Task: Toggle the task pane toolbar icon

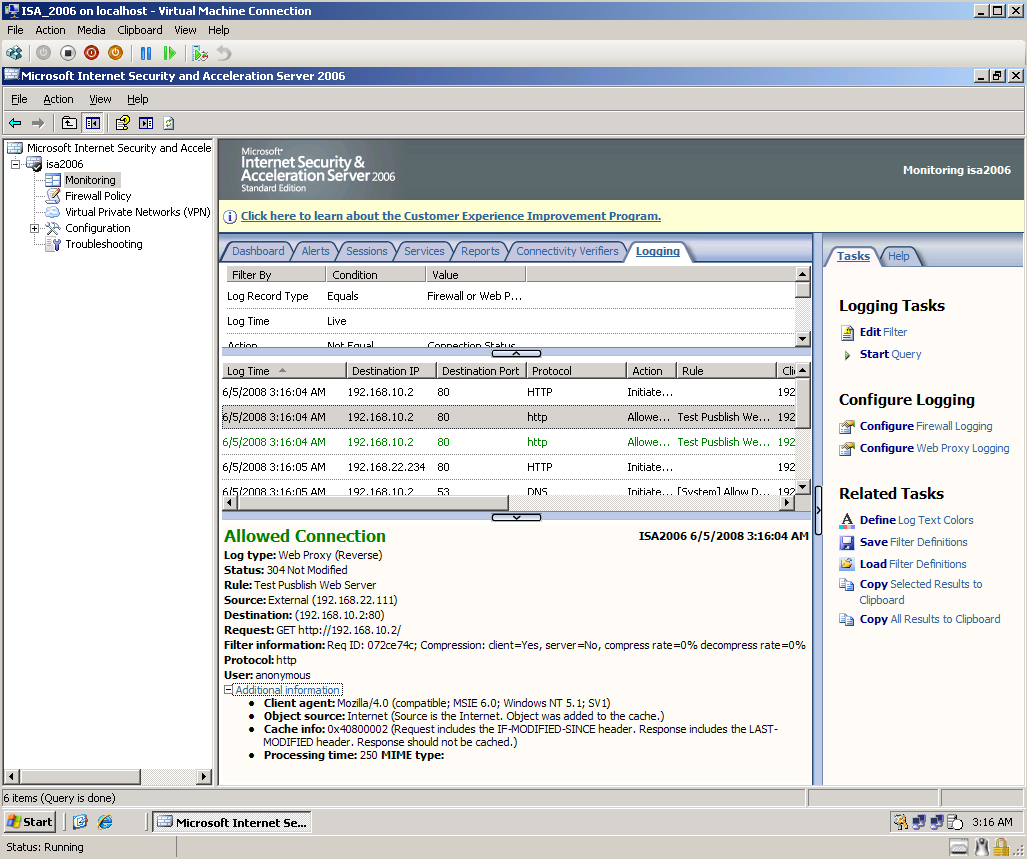Action: [146, 122]
